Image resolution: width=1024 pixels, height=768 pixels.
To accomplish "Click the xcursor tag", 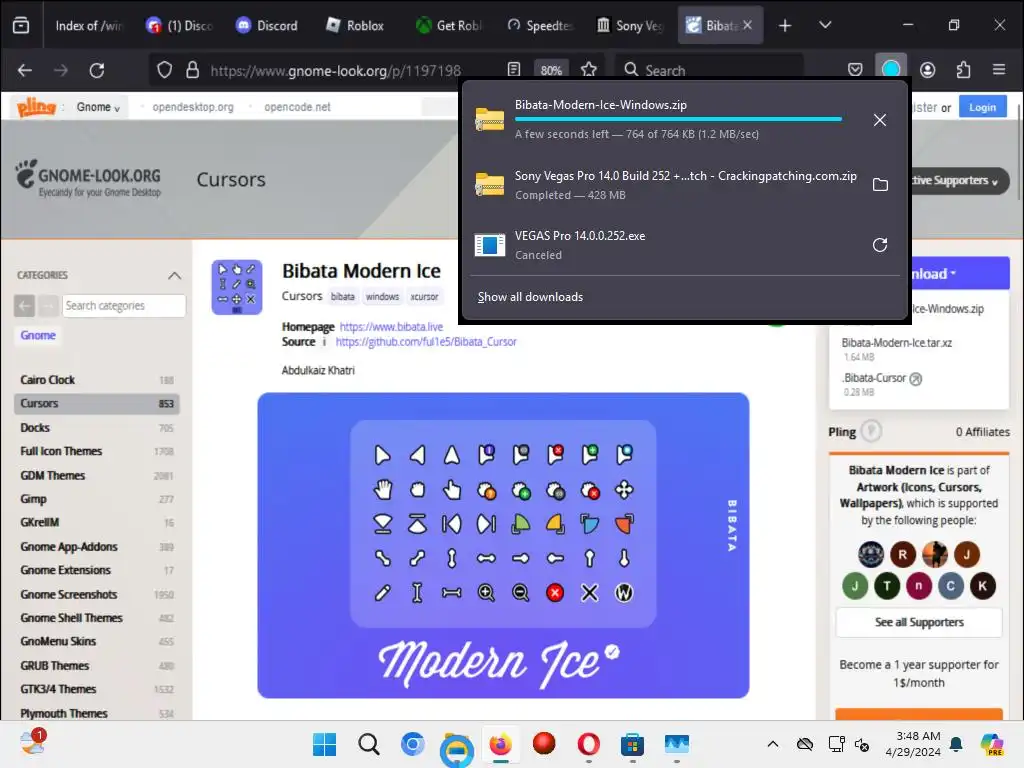I will 424,296.
